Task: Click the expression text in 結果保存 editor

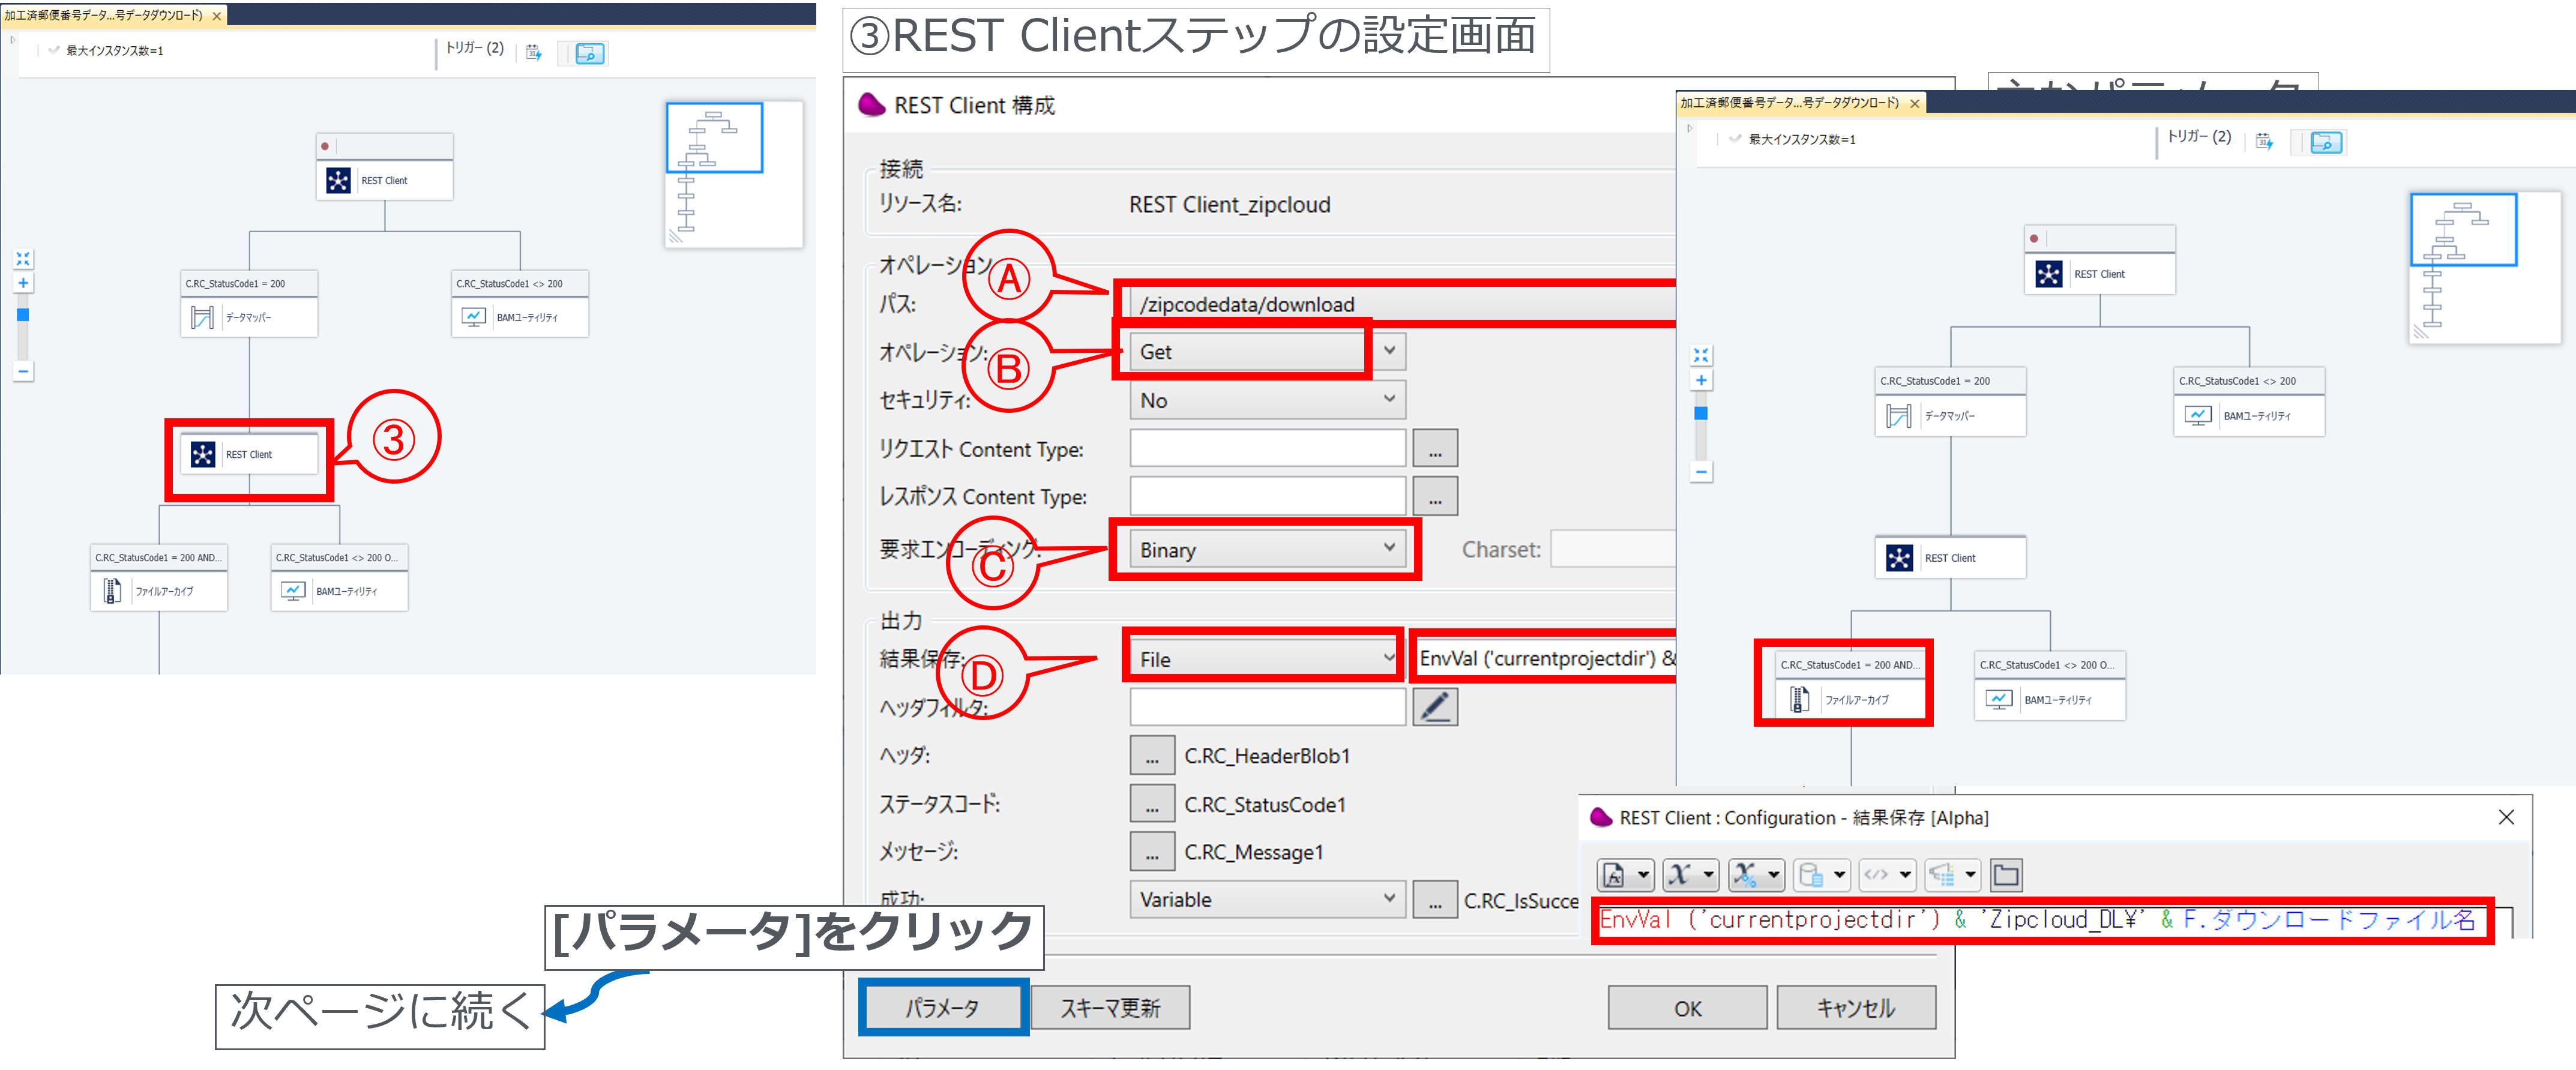Action: click(2037, 919)
